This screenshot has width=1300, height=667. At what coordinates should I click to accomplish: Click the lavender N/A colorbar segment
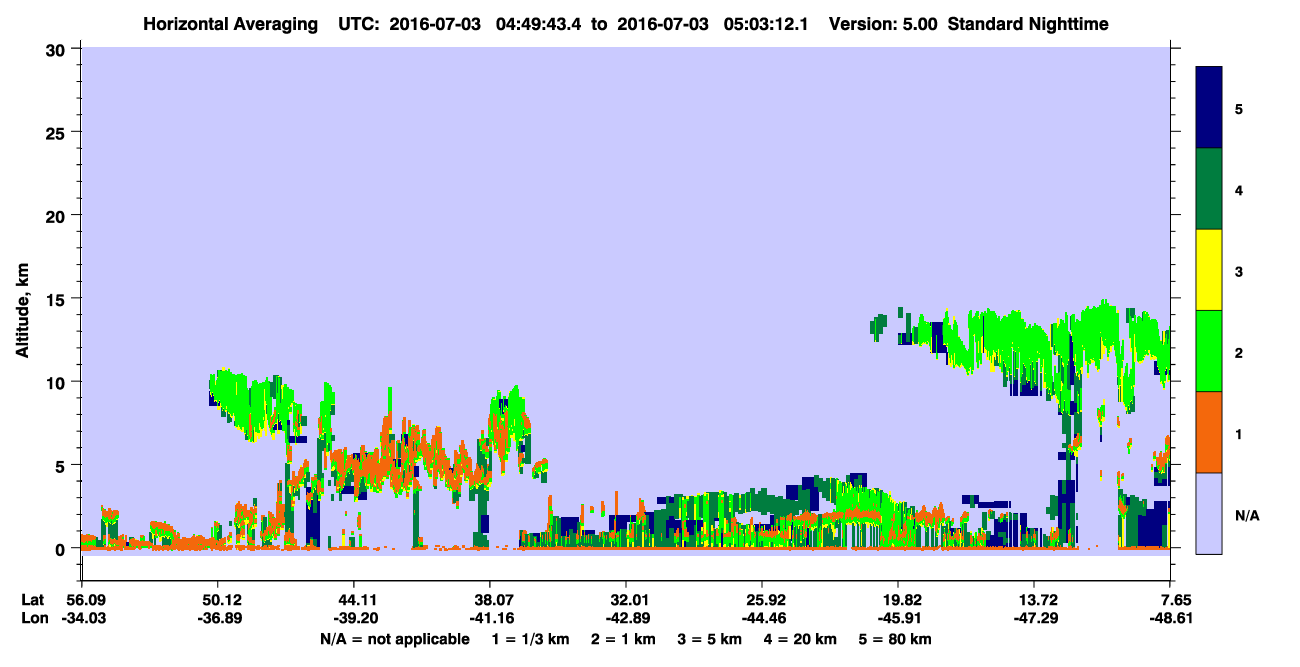coord(1209,513)
